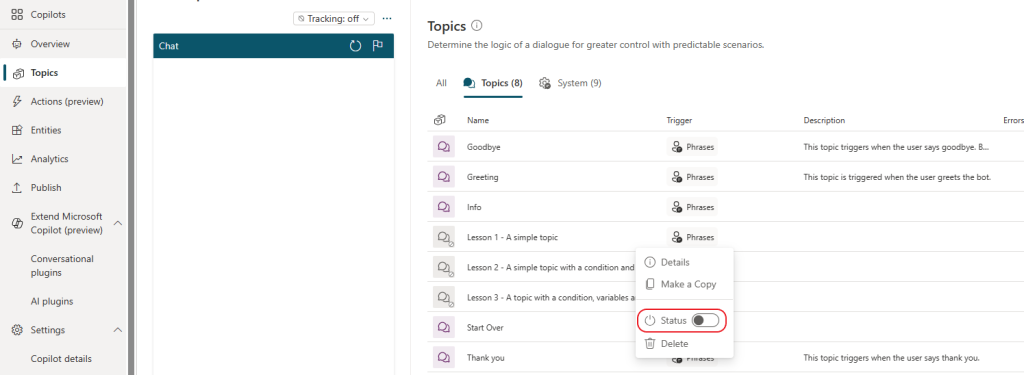Open Settings in sidebar
Image resolution: width=1024 pixels, height=375 pixels.
pyautogui.click(x=48, y=330)
